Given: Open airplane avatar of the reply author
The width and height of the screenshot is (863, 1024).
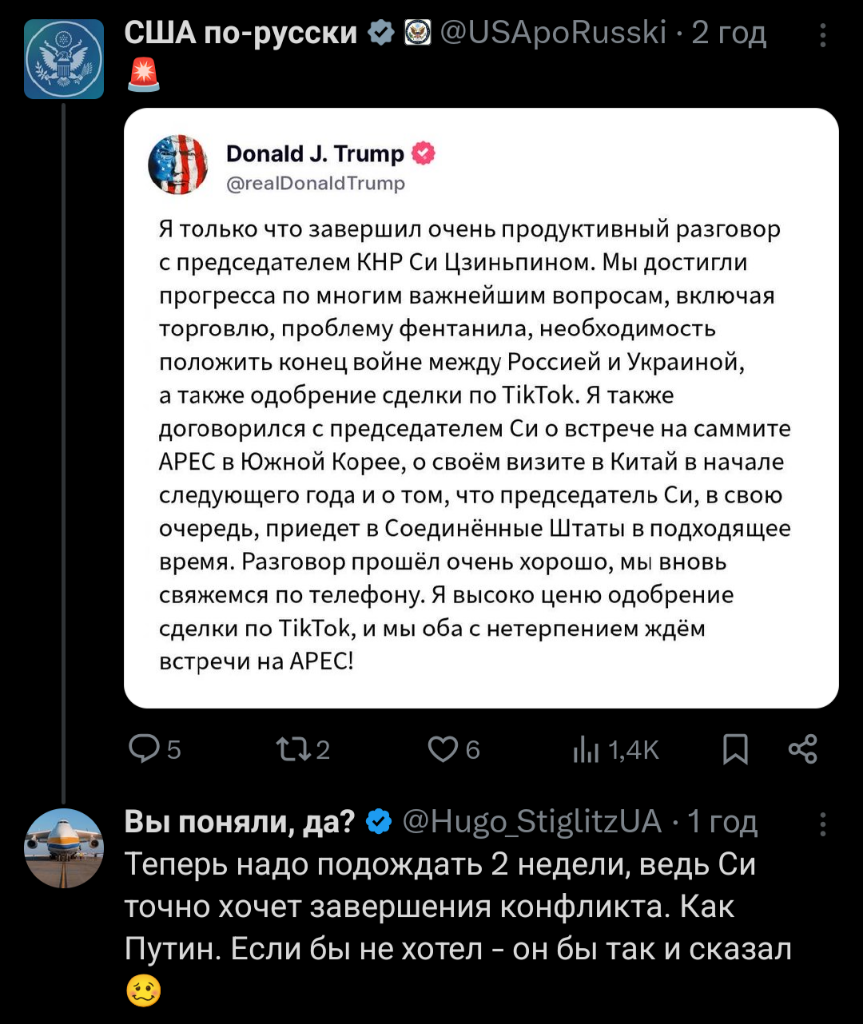Looking at the screenshot, I should 63,848.
